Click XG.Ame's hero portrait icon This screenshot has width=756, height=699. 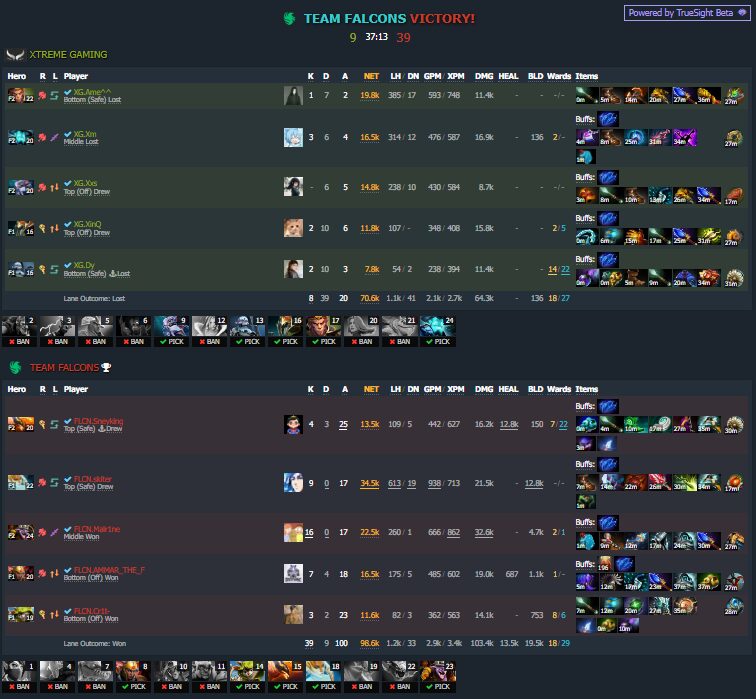(21, 95)
